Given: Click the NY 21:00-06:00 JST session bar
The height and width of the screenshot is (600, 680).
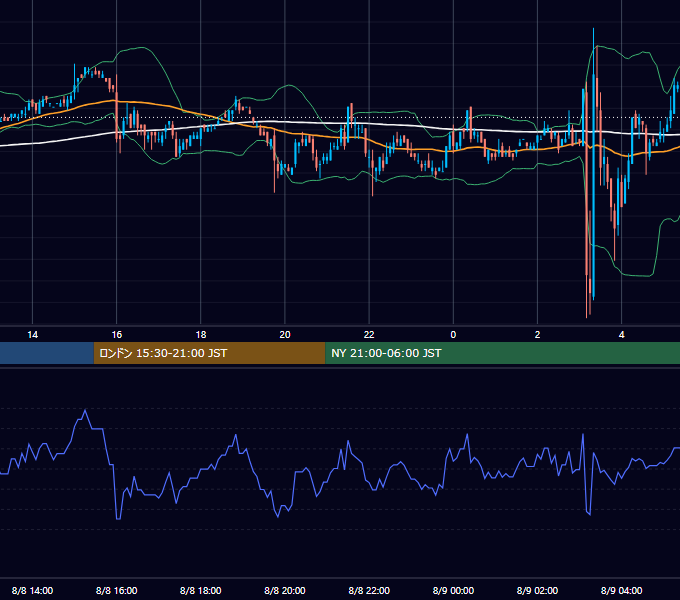Looking at the screenshot, I should click(503, 353).
